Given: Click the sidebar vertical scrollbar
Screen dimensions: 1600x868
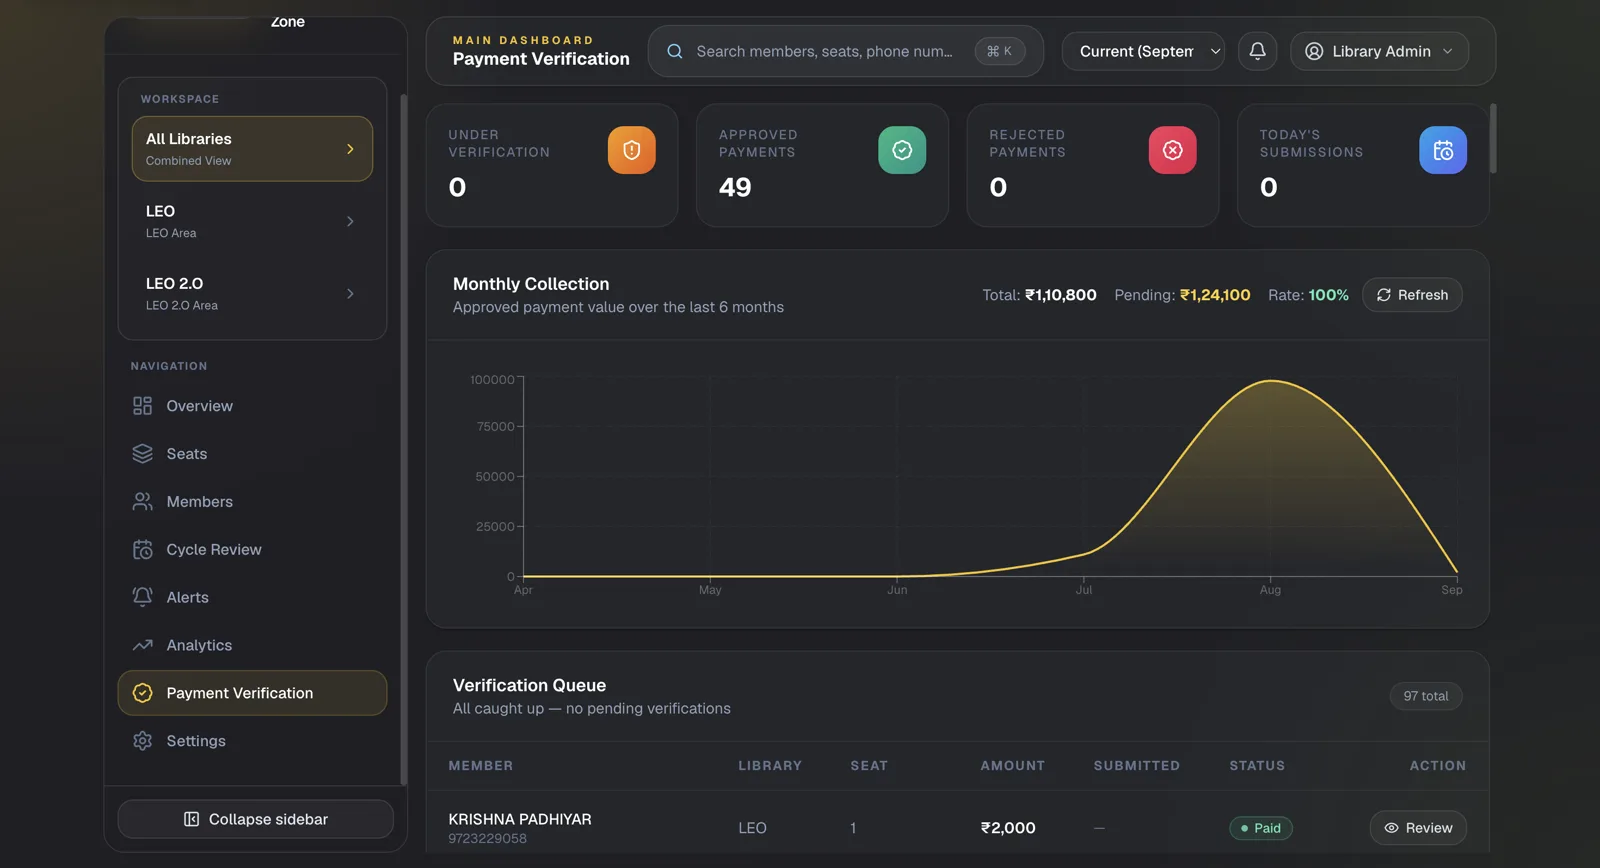Looking at the screenshot, I should coord(403,440).
